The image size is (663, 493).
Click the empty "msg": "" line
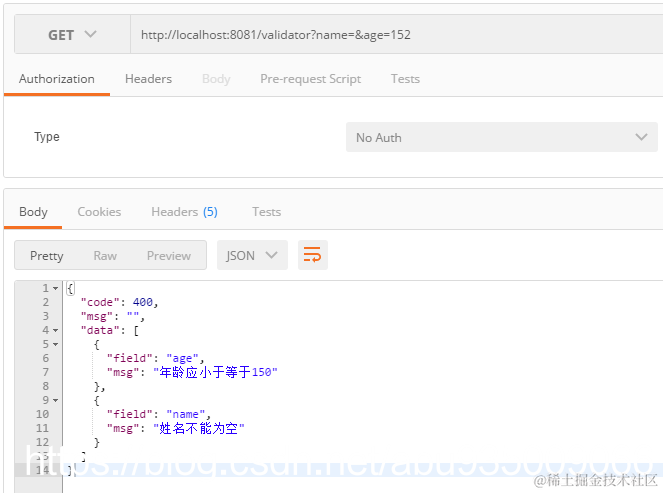pos(113,316)
